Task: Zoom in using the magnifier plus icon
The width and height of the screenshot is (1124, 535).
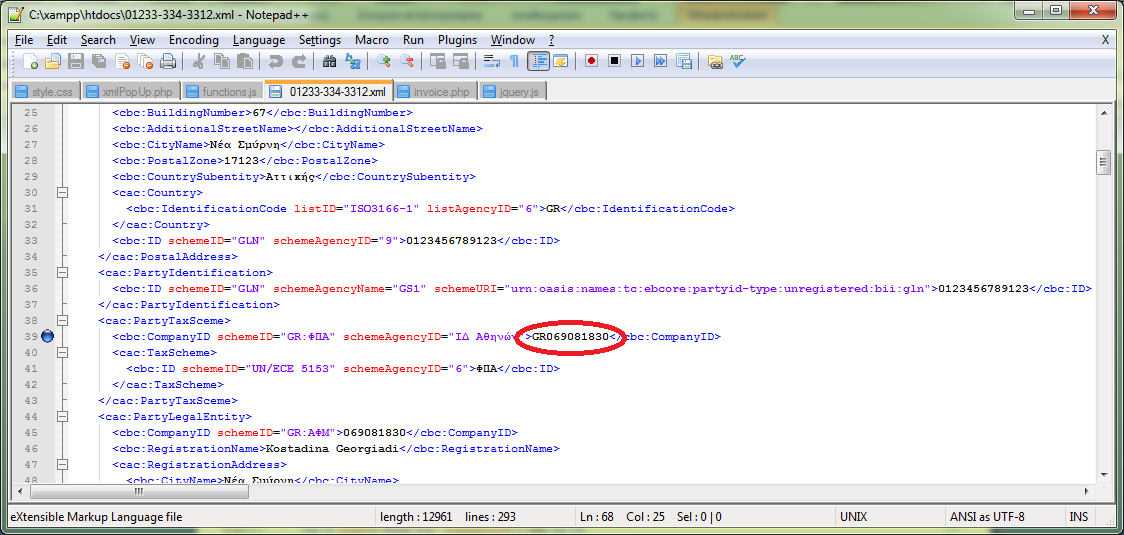Action: [384, 62]
